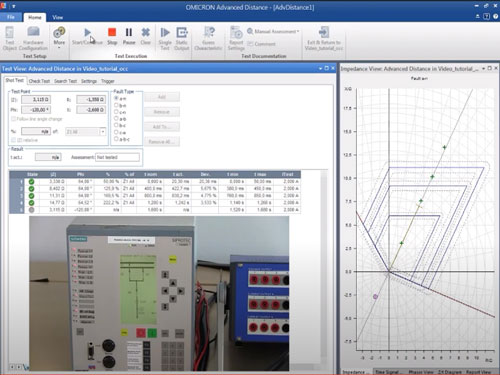Screen dimensions: 500x375
Task: Select the c-a fault type
Action: point(116,132)
